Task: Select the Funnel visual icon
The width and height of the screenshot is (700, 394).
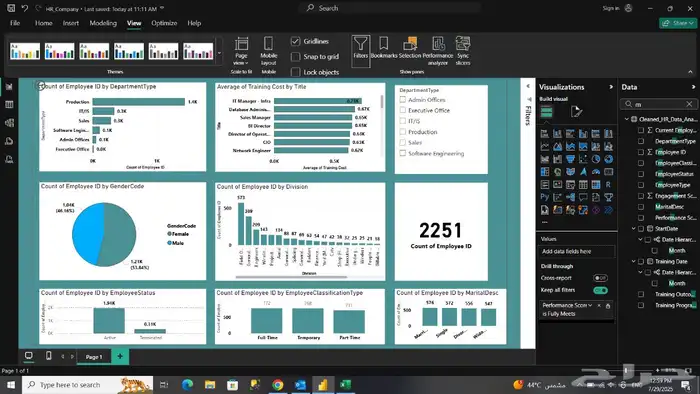Action: (570, 159)
